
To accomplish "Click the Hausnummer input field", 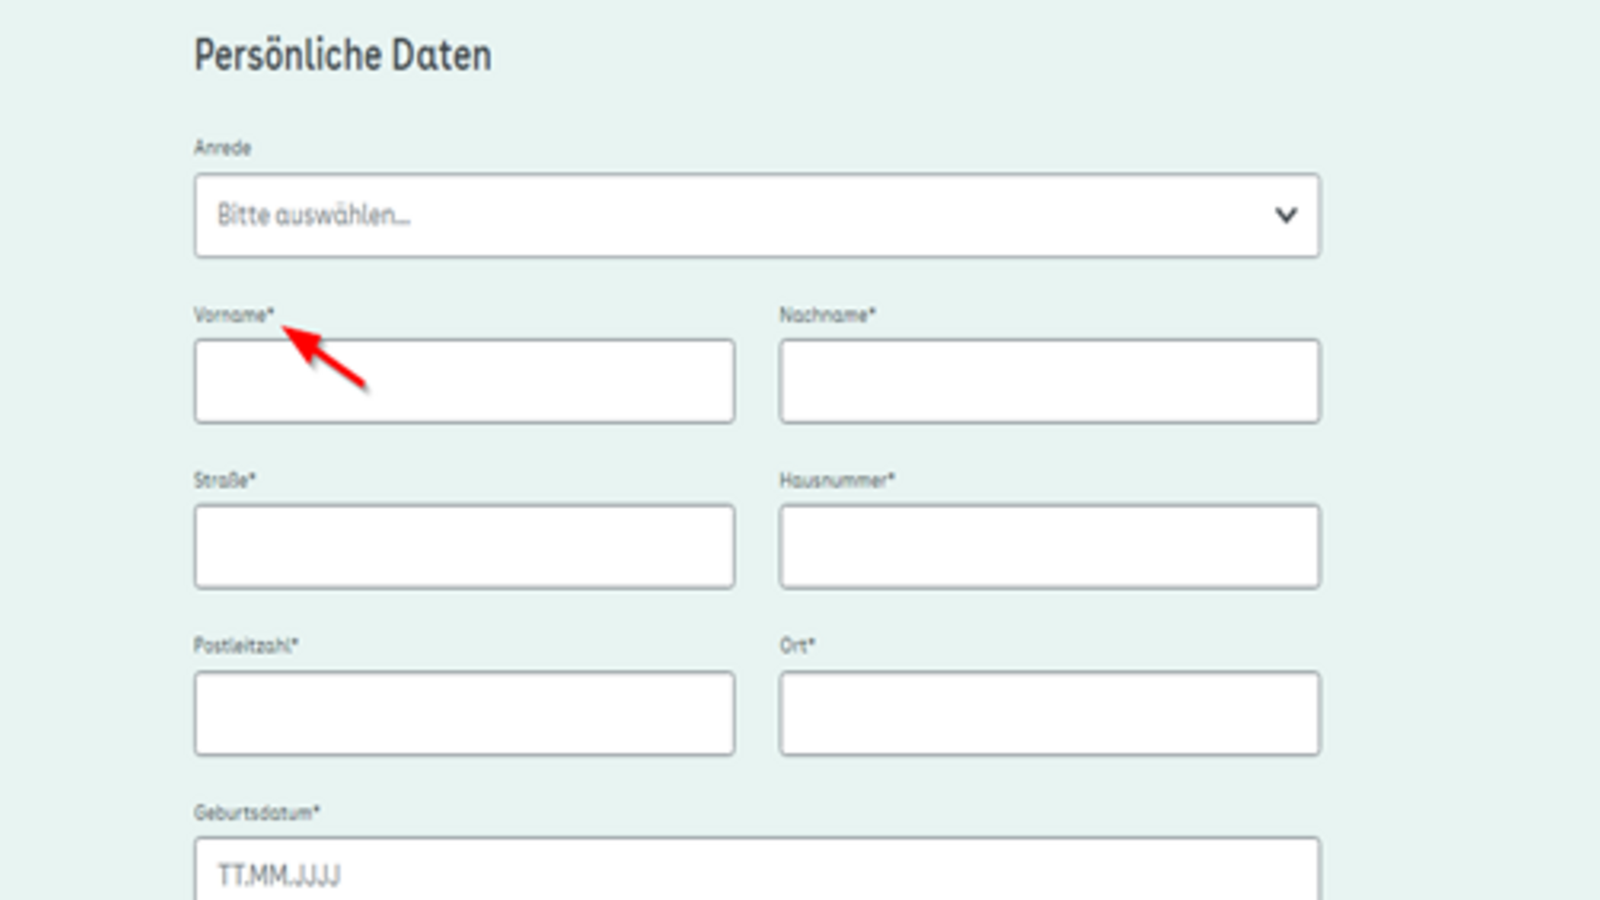I will click(1049, 546).
